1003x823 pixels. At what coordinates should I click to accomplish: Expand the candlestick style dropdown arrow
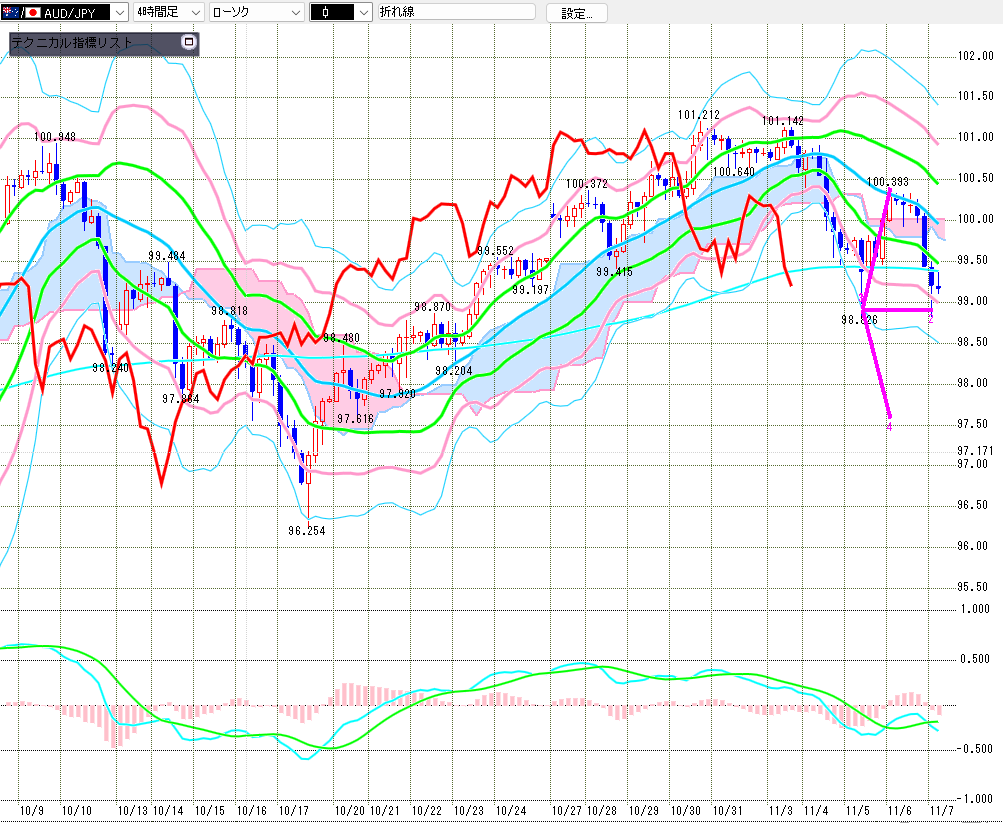point(362,12)
